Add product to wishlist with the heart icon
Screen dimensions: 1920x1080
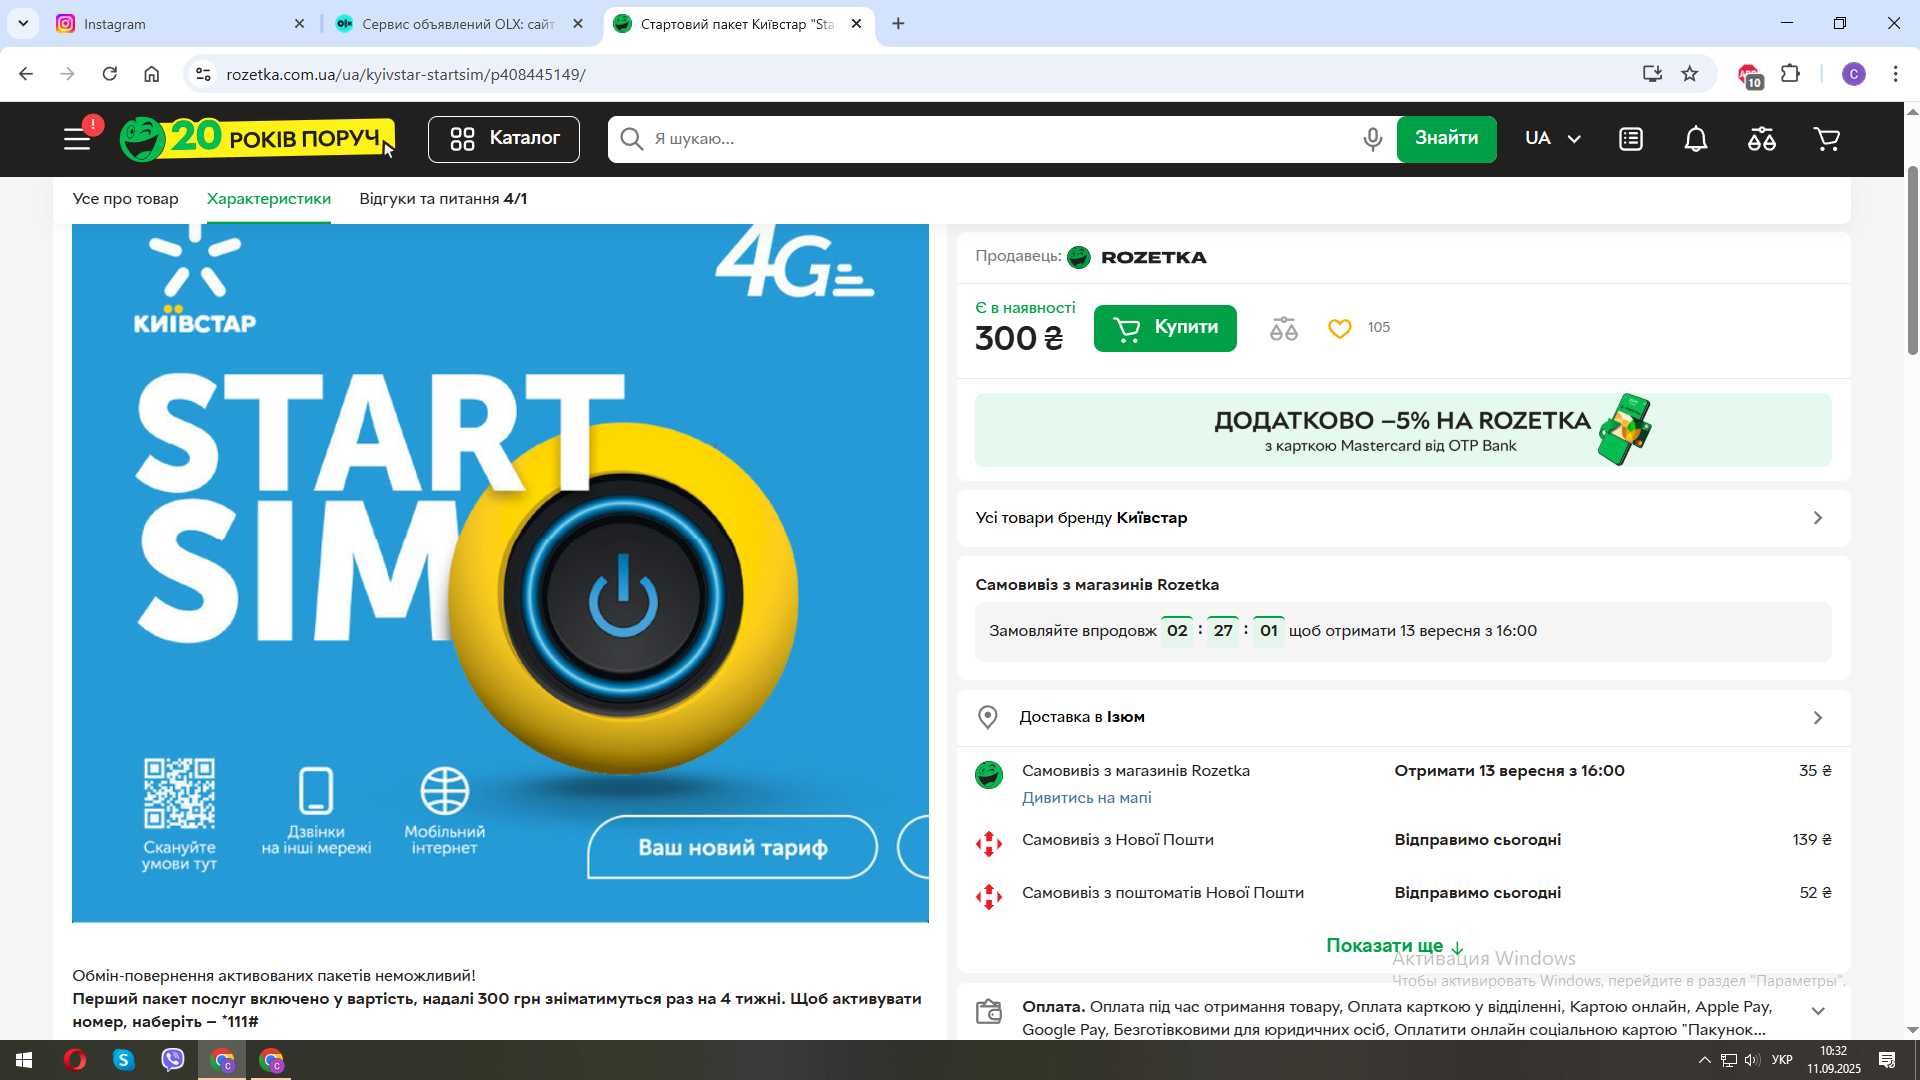1340,328
